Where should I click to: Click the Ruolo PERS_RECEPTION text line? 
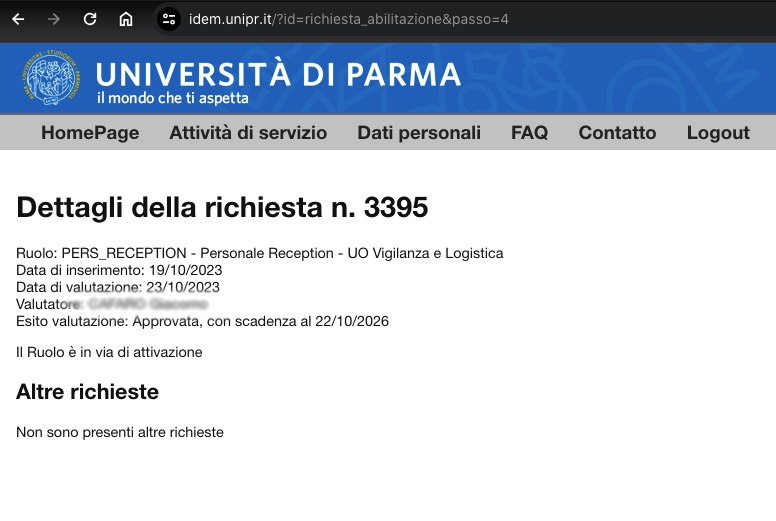click(260, 254)
